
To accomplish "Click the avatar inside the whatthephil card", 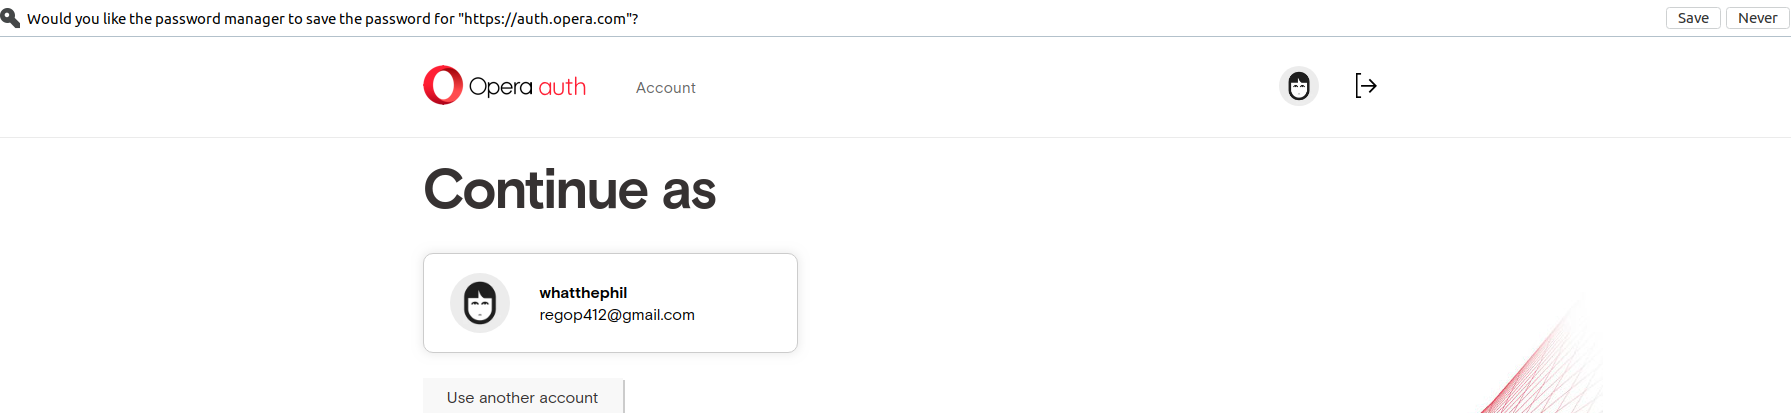I will pos(480,303).
